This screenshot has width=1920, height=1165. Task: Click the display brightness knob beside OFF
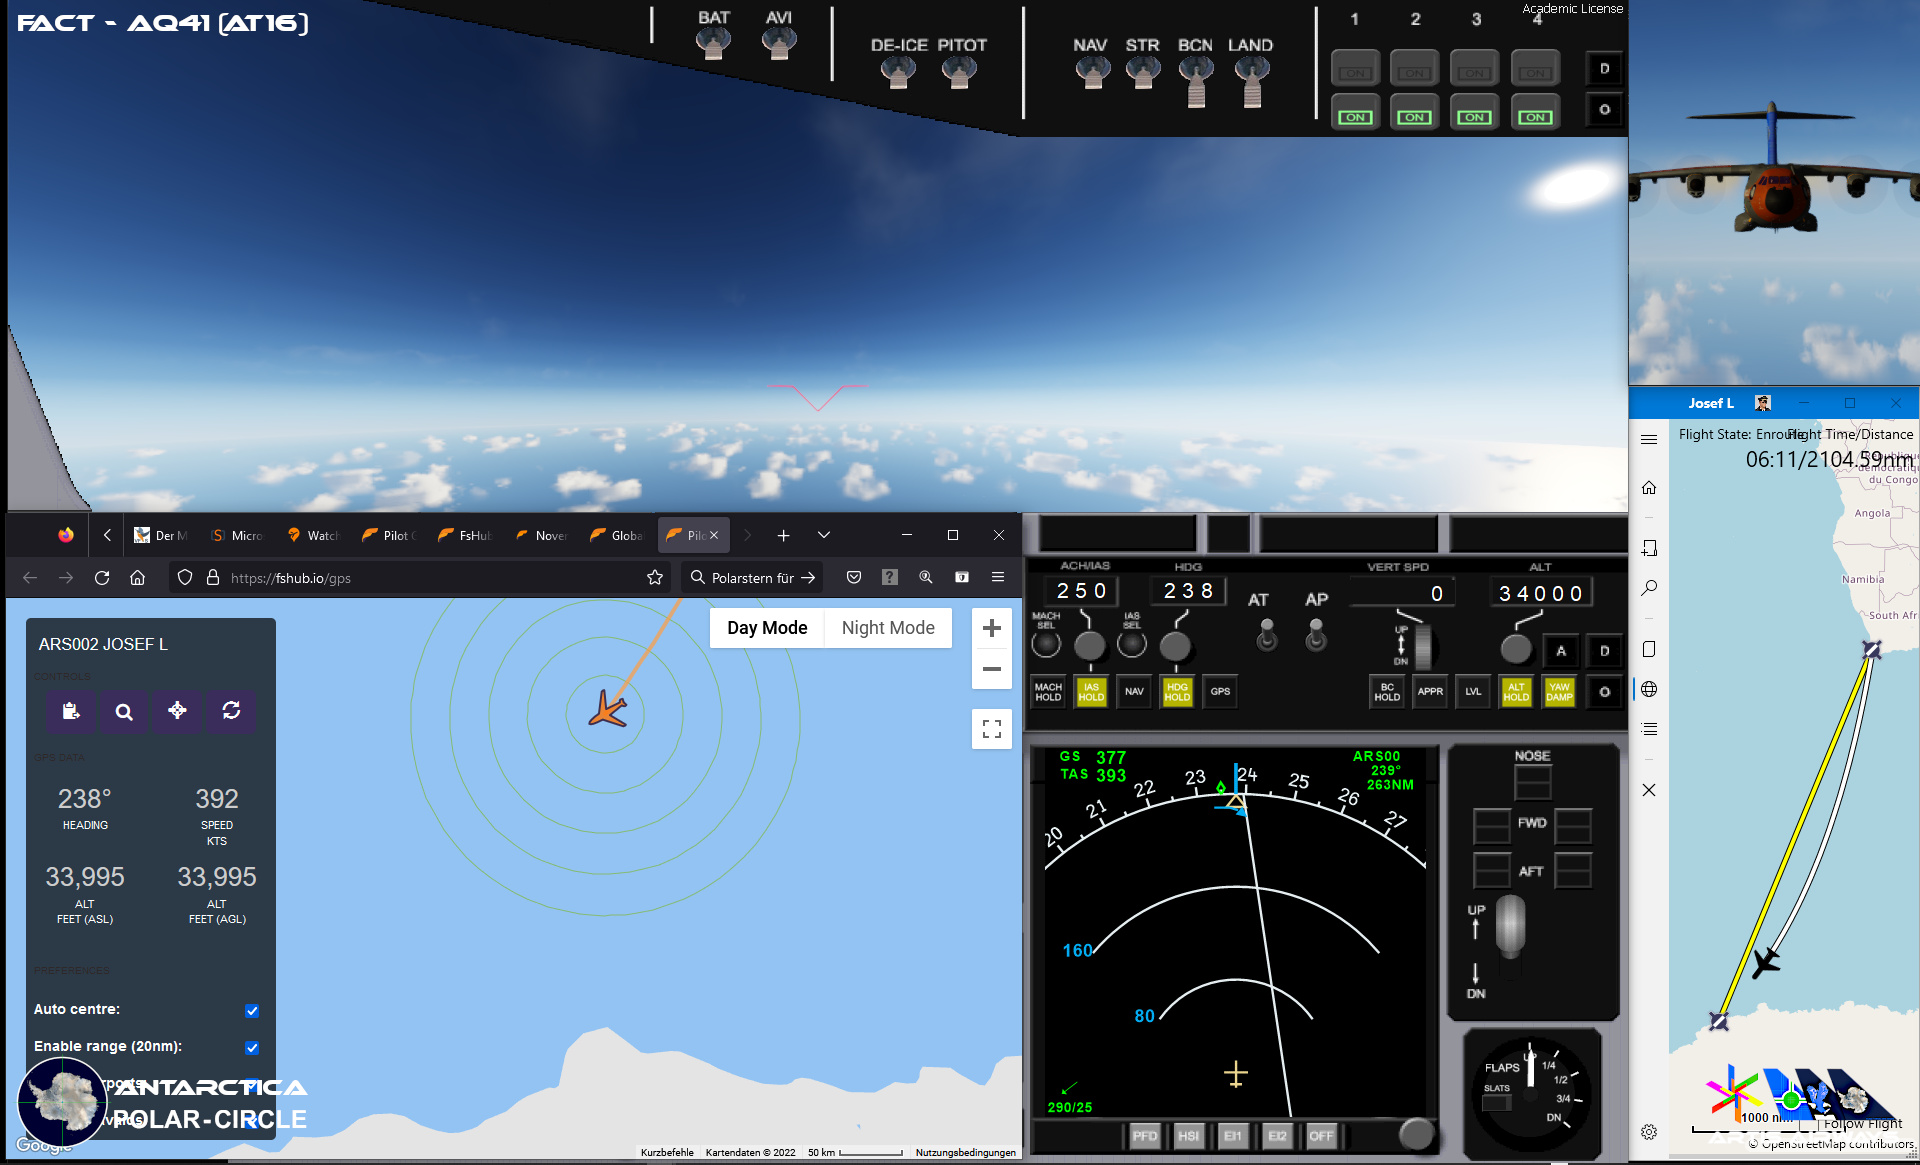coord(1416,1133)
